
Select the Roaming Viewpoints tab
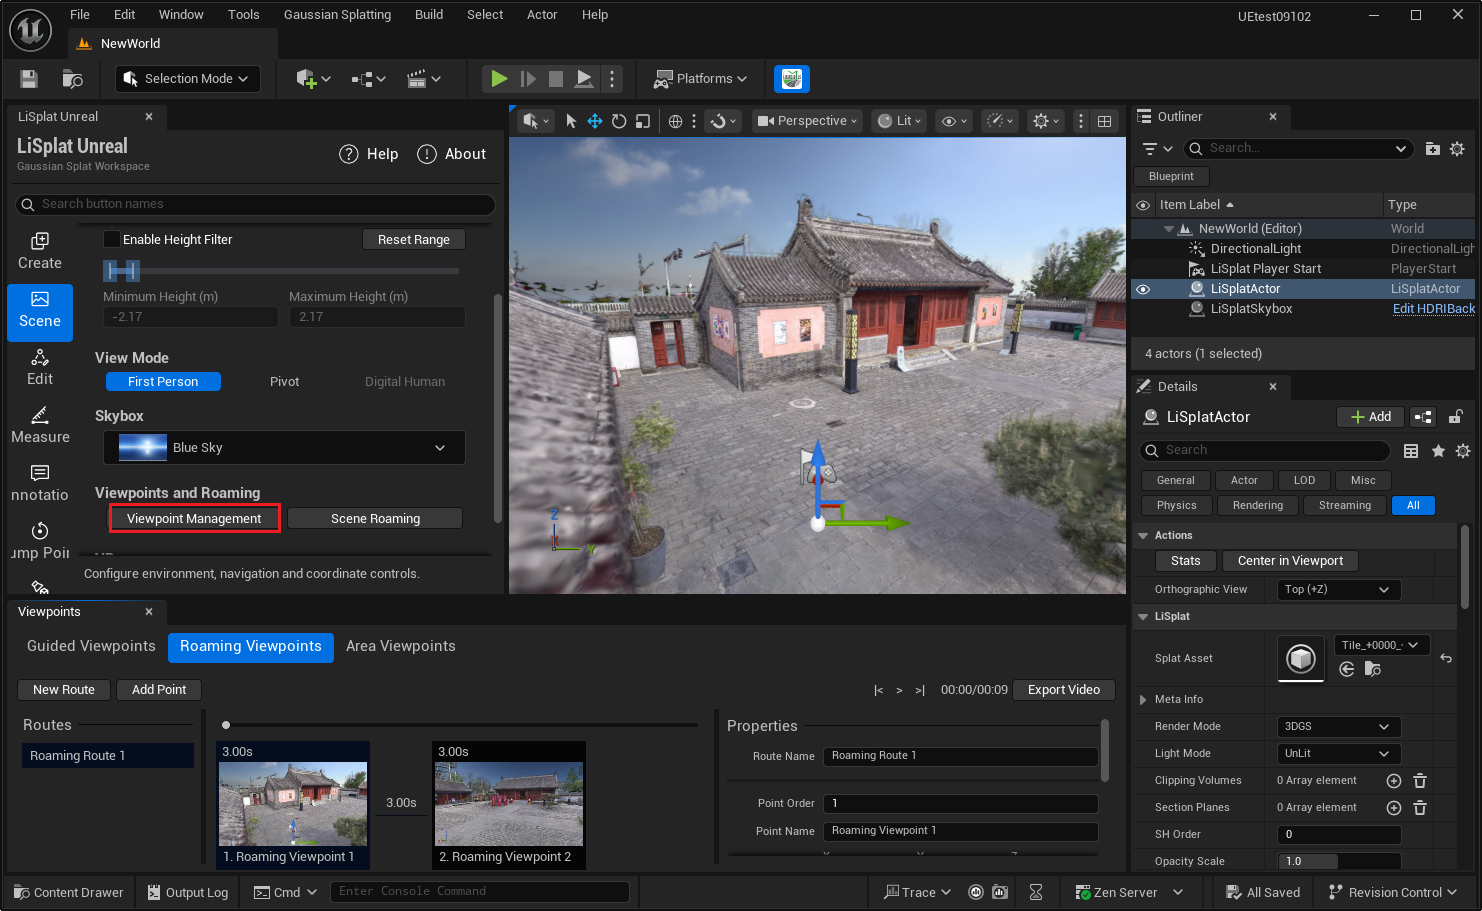pos(251,647)
